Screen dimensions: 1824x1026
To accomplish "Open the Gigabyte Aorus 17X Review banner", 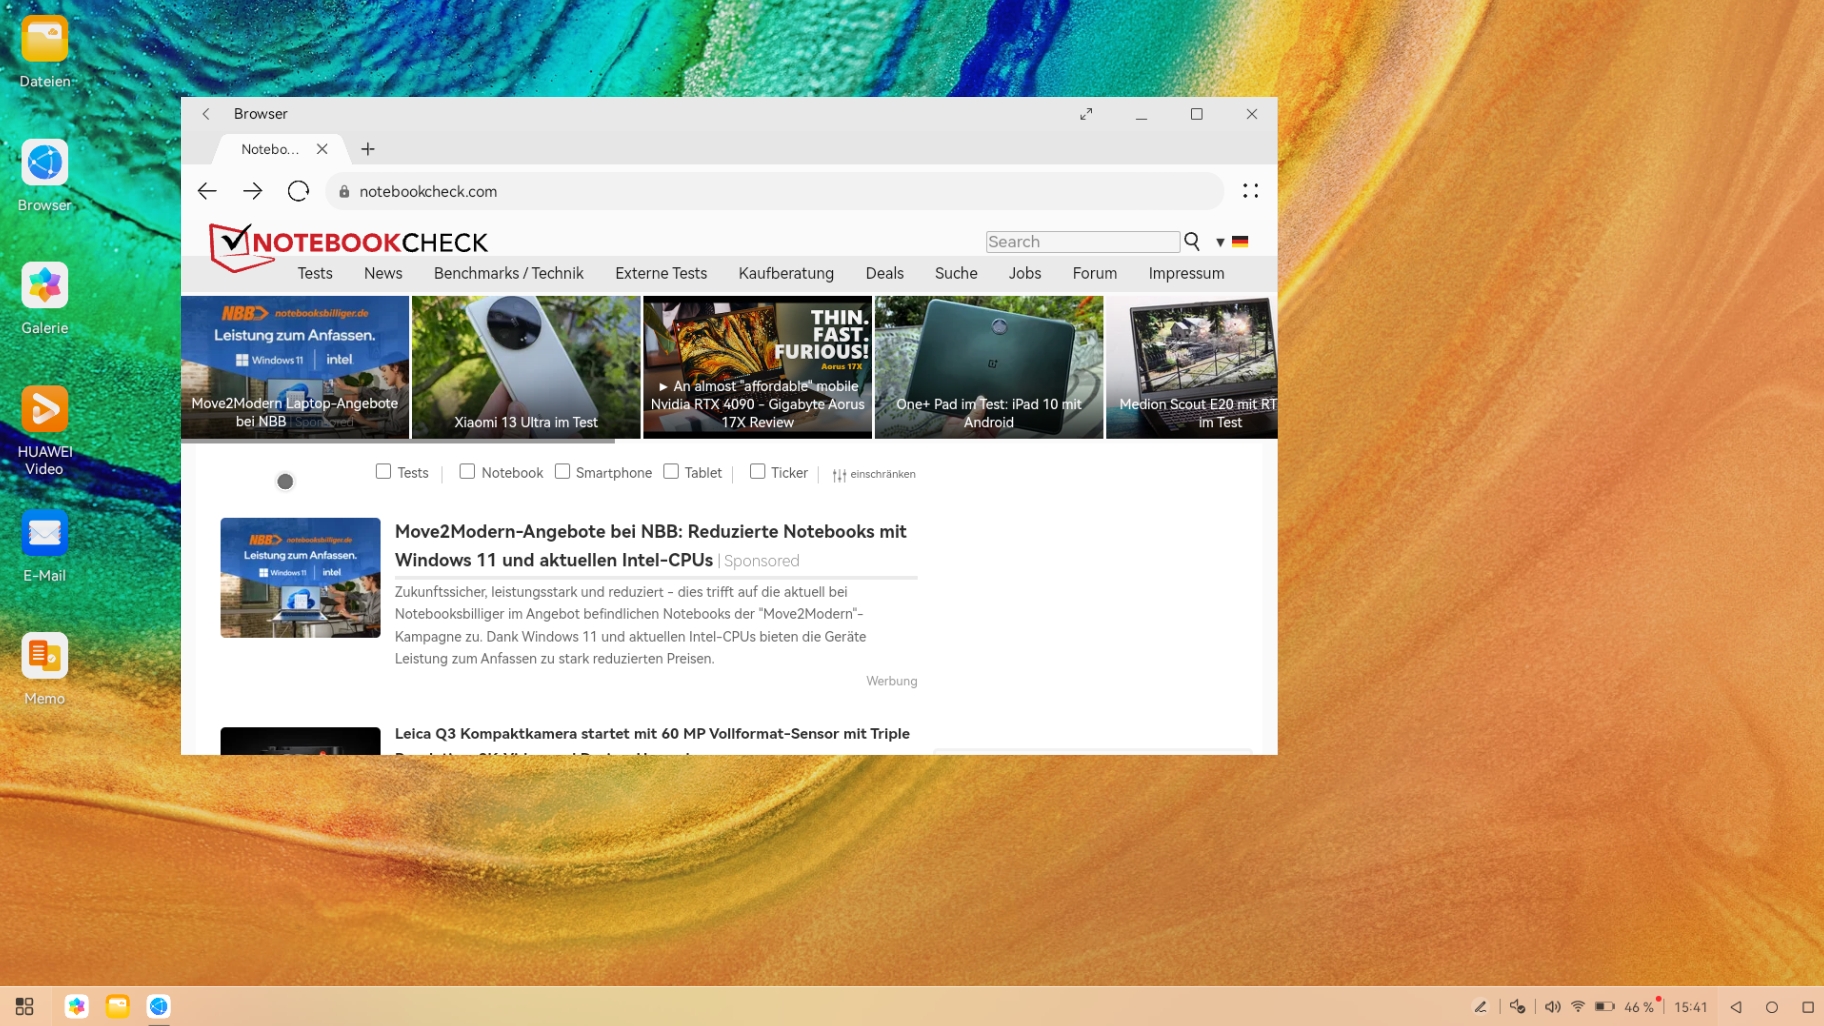I will [x=757, y=367].
